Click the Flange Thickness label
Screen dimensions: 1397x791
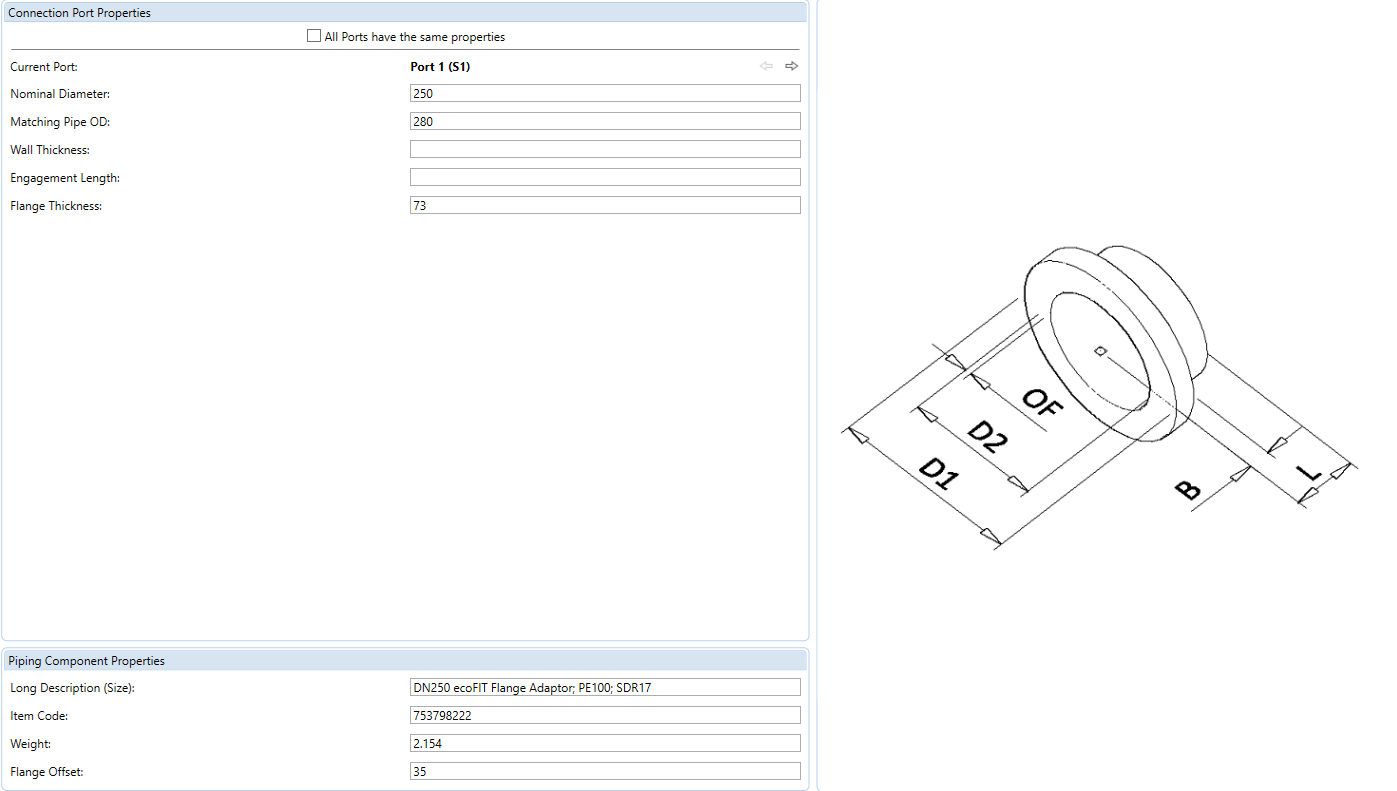[x=56, y=206]
